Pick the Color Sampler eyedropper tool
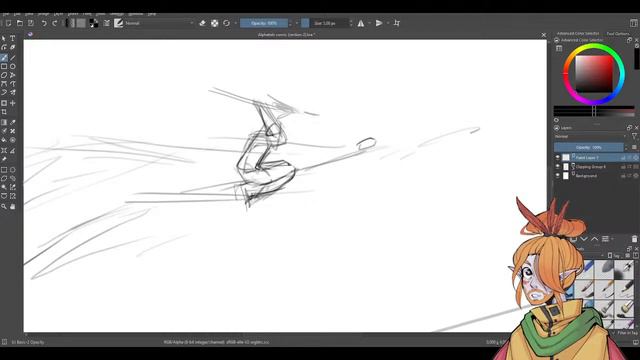 13,122
